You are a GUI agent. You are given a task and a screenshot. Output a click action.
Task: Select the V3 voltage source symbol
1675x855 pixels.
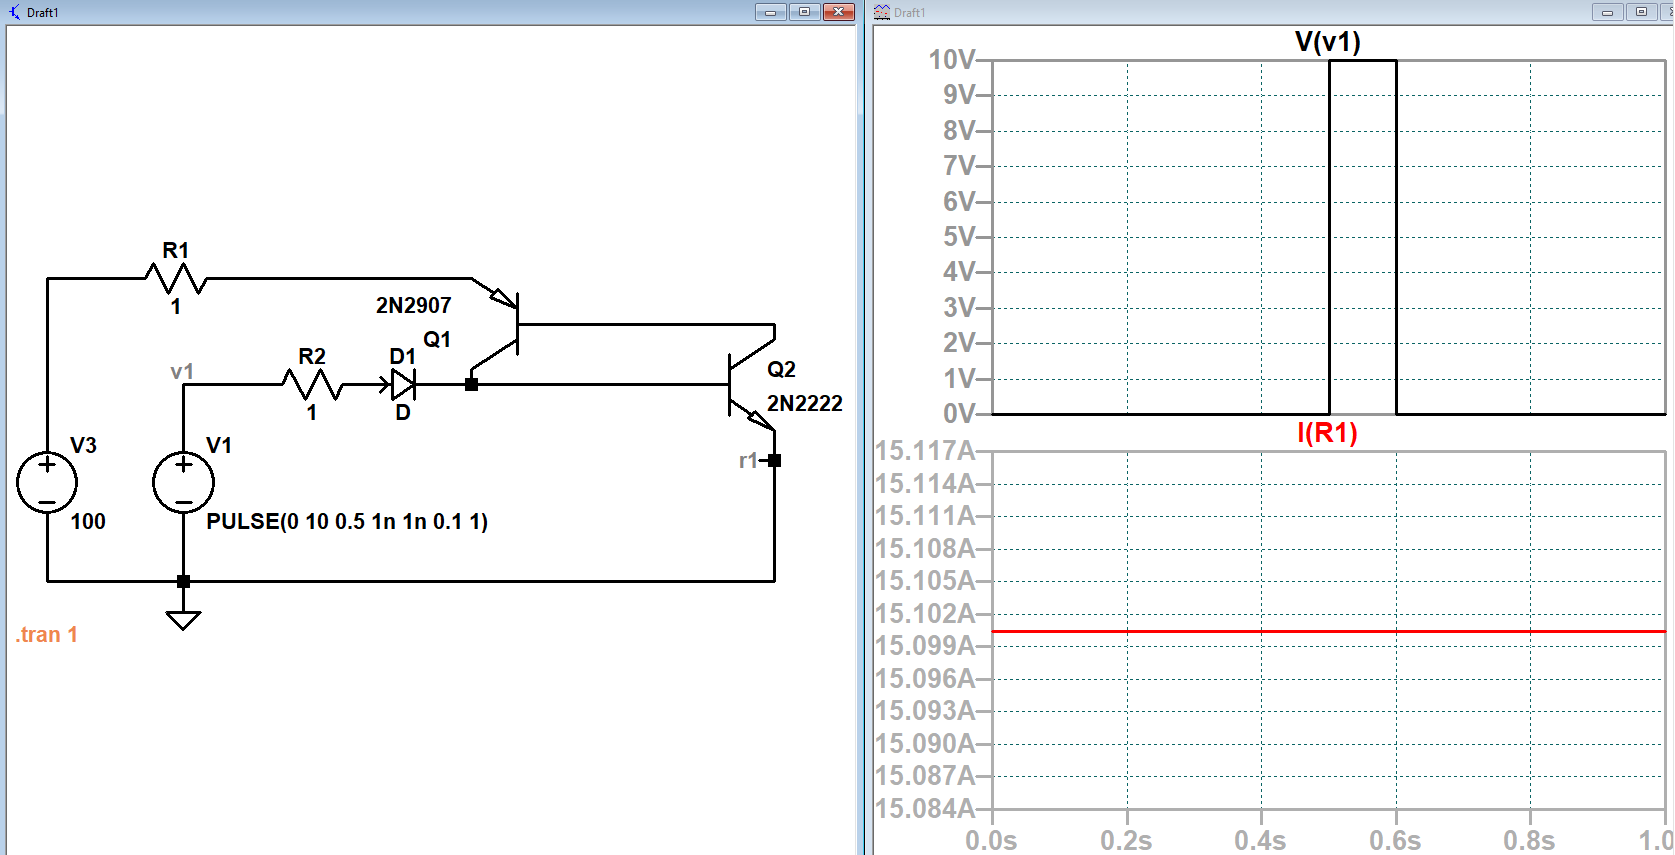coord(47,482)
